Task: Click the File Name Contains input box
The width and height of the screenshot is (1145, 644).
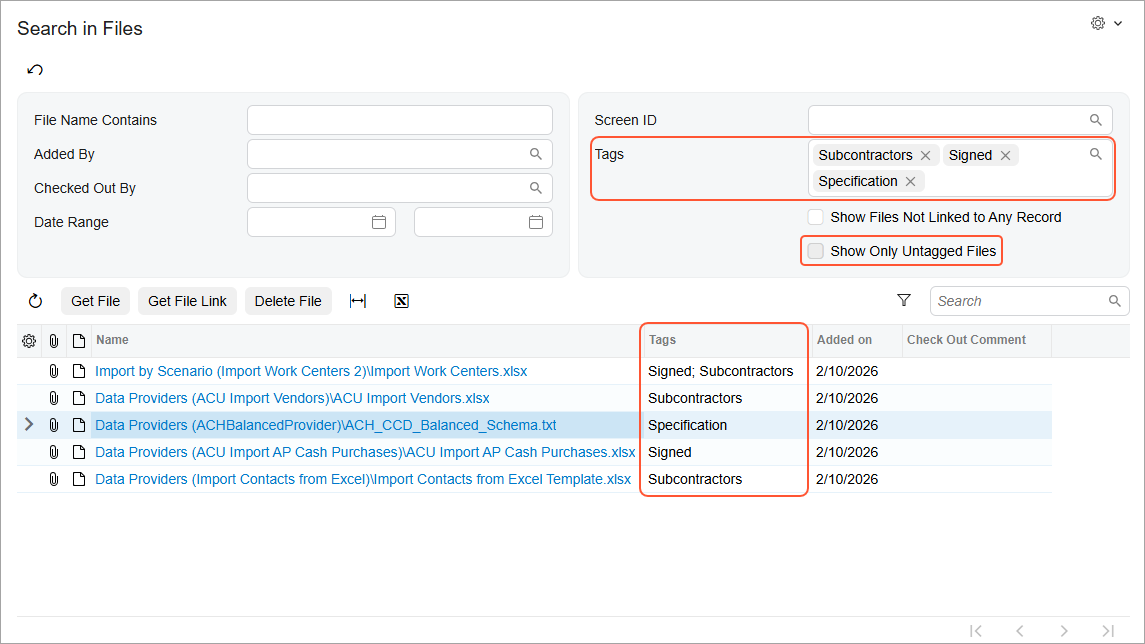Action: [x=399, y=120]
